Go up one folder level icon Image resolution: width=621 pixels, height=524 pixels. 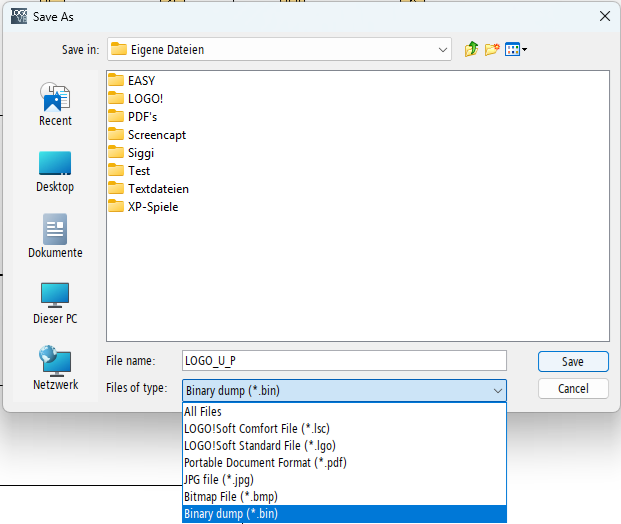471,50
